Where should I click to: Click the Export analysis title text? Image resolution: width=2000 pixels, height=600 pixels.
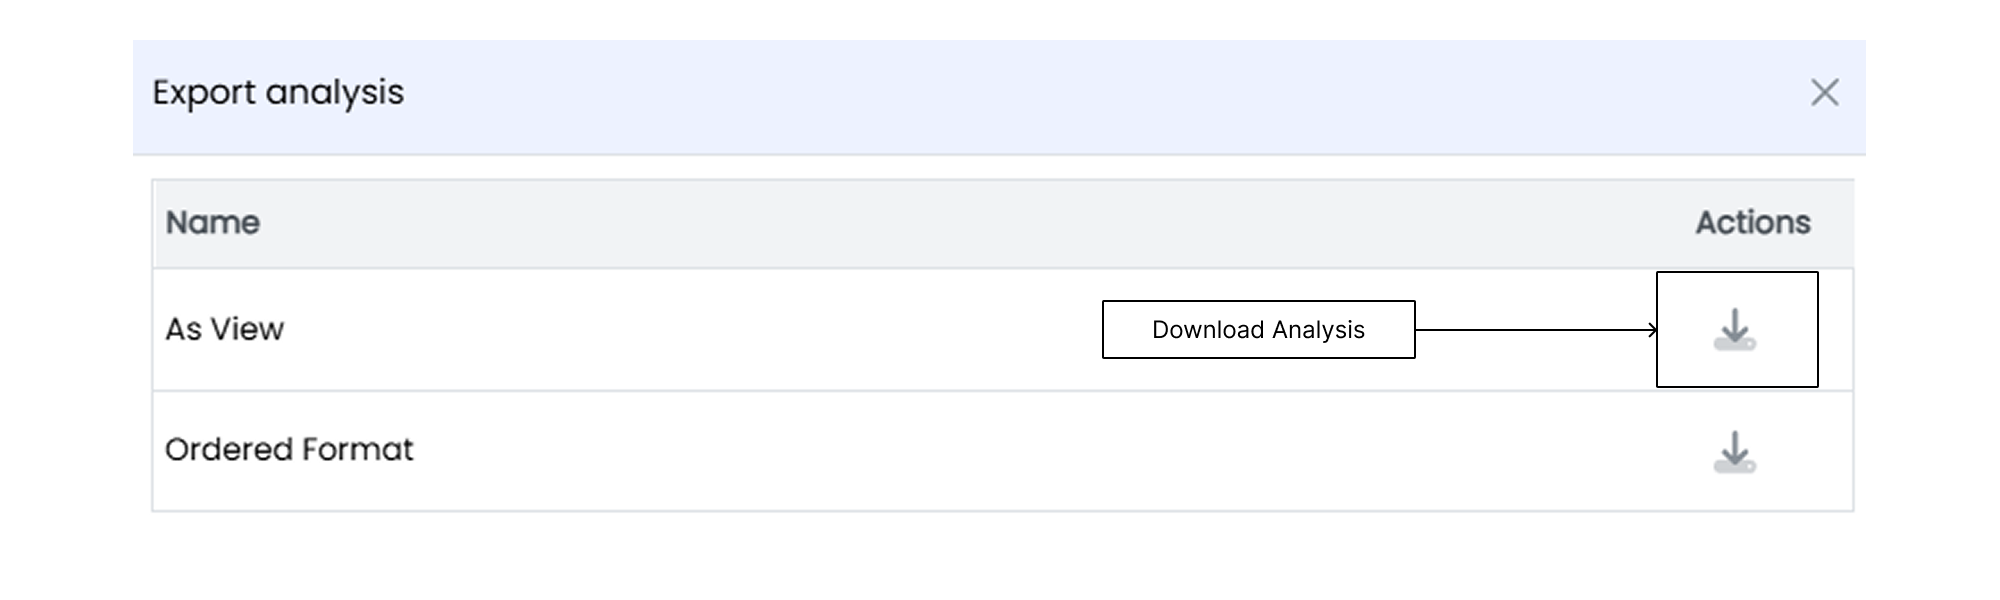point(278,92)
